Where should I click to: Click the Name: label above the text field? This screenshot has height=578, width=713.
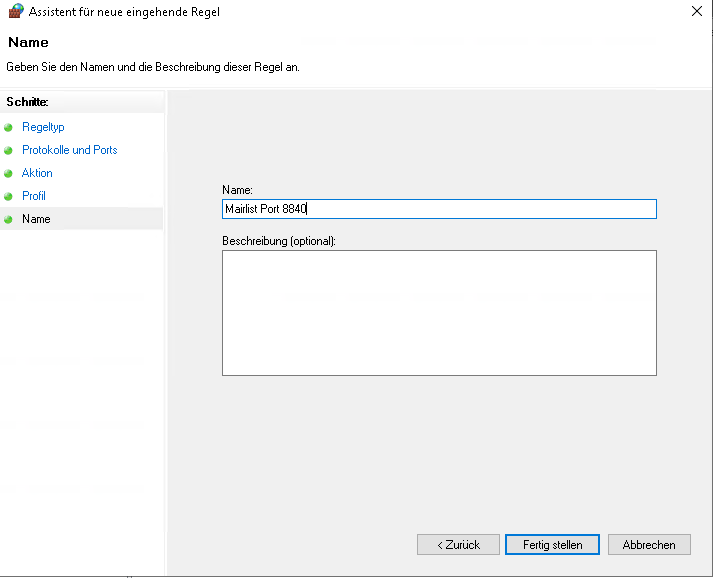coord(237,190)
